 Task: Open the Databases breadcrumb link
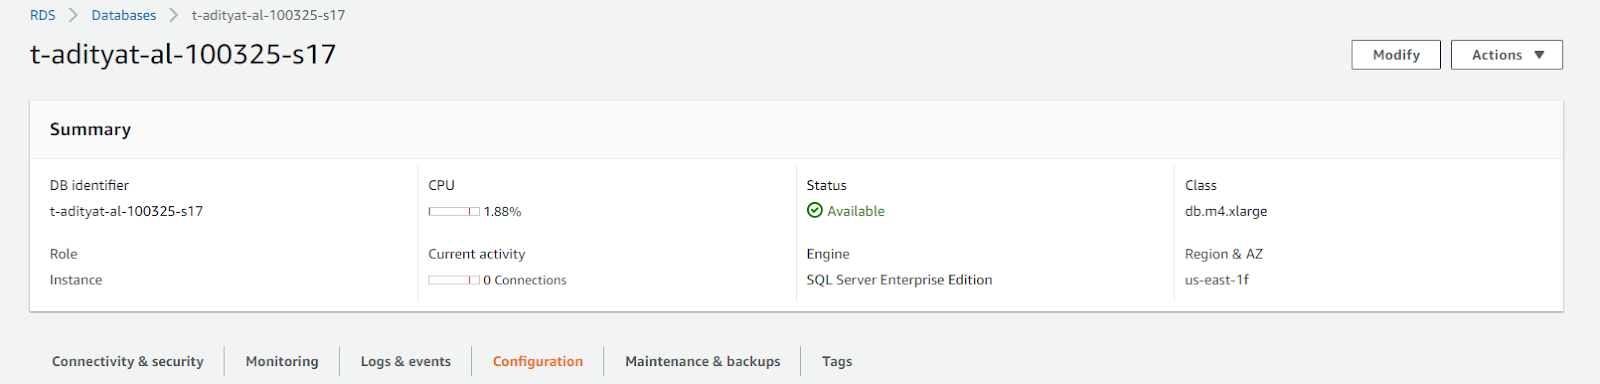point(124,15)
